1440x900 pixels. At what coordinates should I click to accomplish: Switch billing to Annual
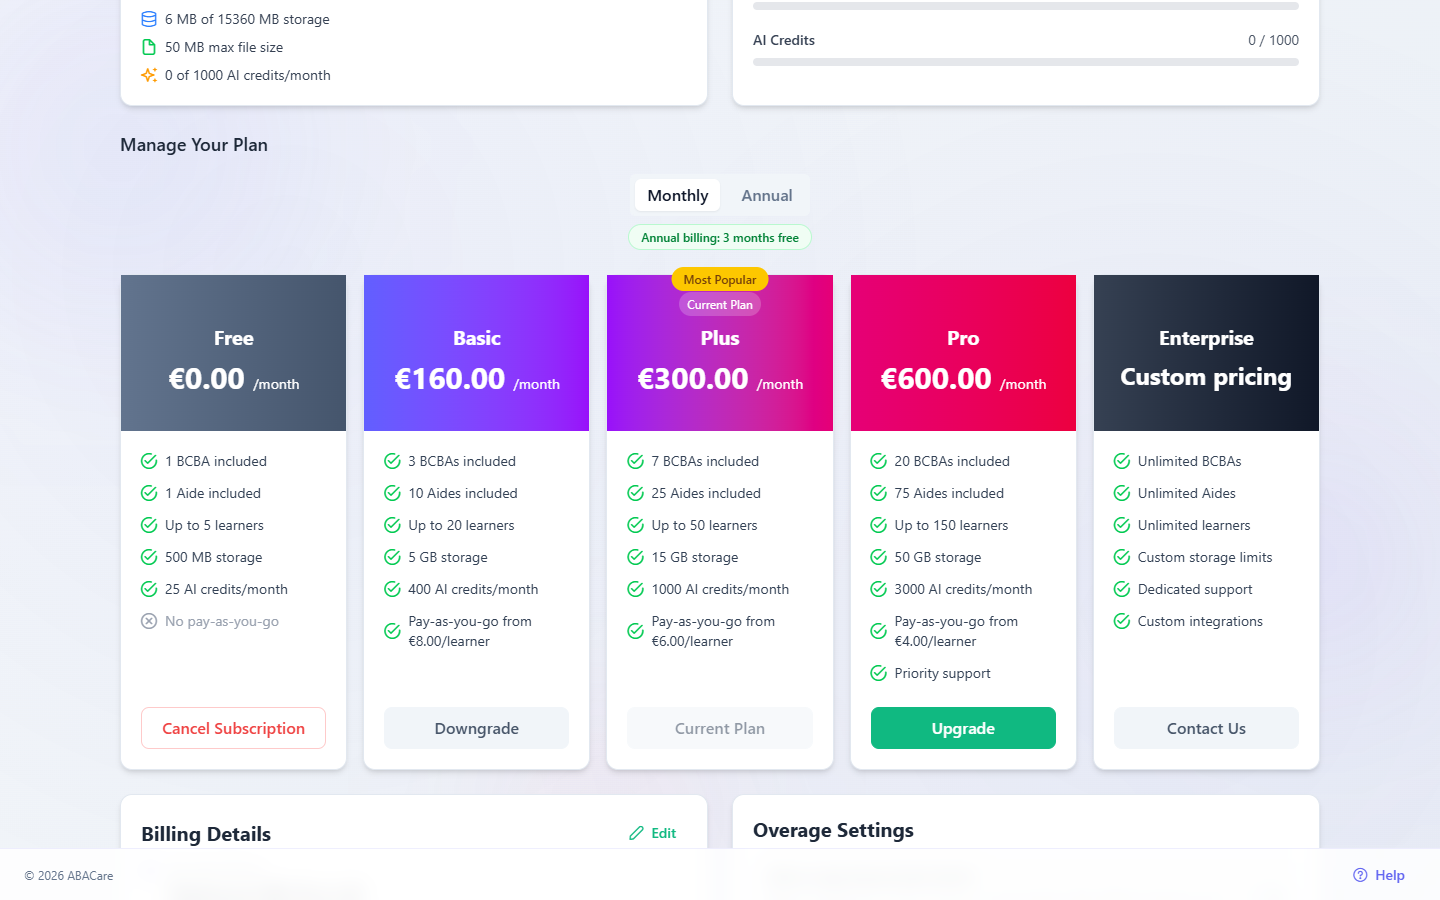click(x=767, y=196)
